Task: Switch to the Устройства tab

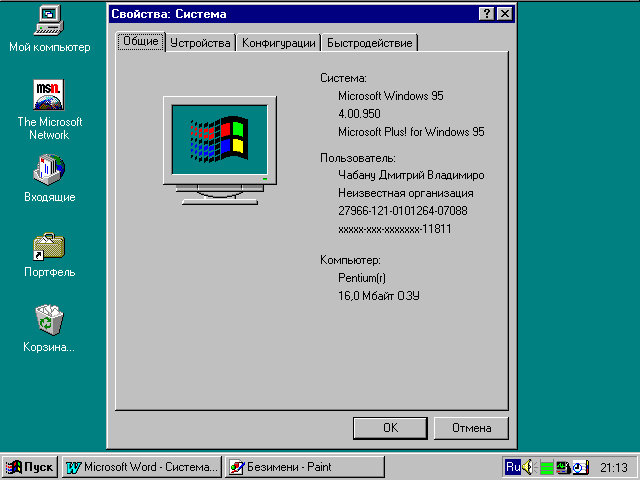Action: [x=200, y=43]
